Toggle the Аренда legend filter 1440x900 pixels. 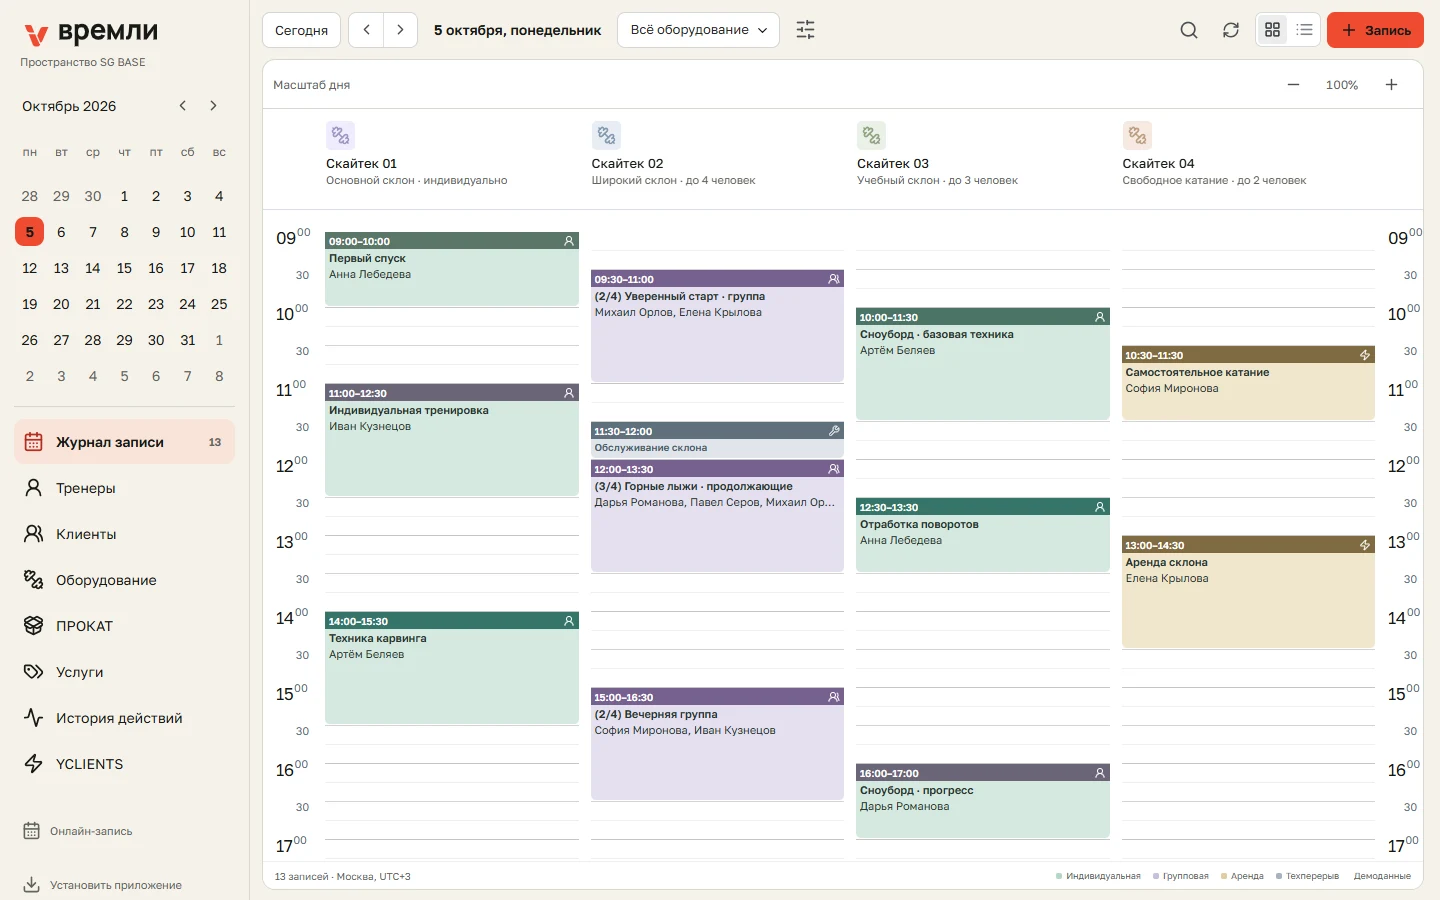[1243, 877]
